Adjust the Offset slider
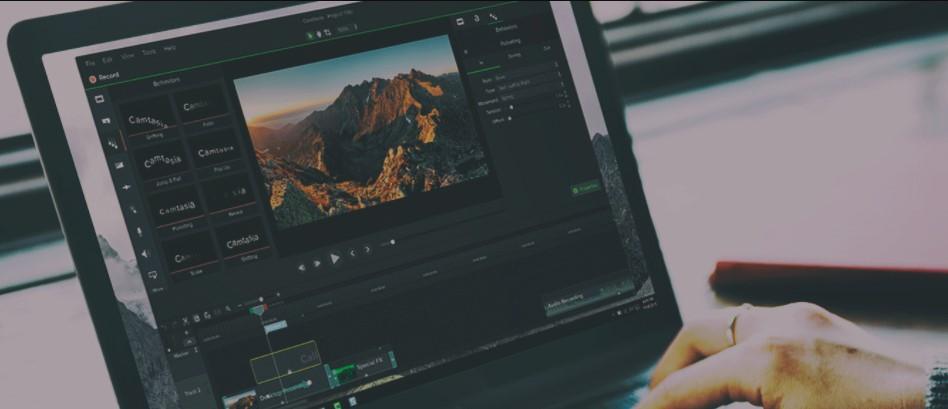 click(x=510, y=119)
